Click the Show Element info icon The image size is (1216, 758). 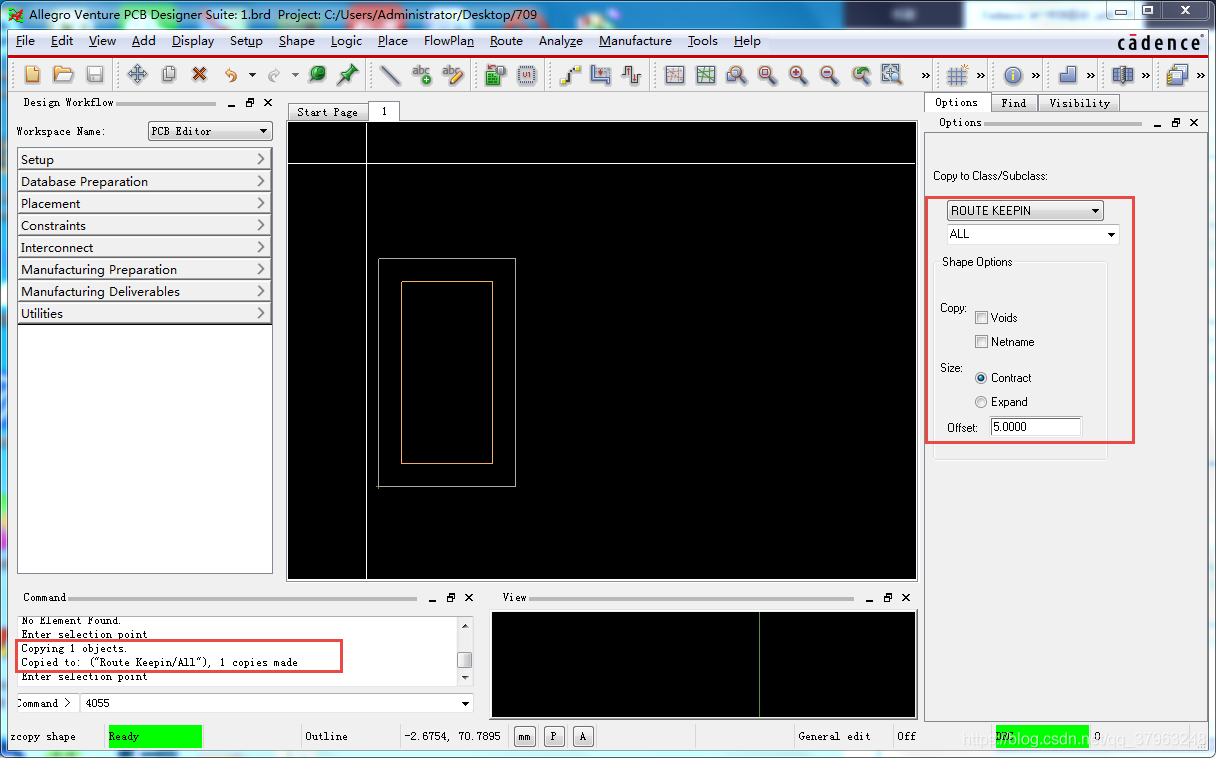1012,75
